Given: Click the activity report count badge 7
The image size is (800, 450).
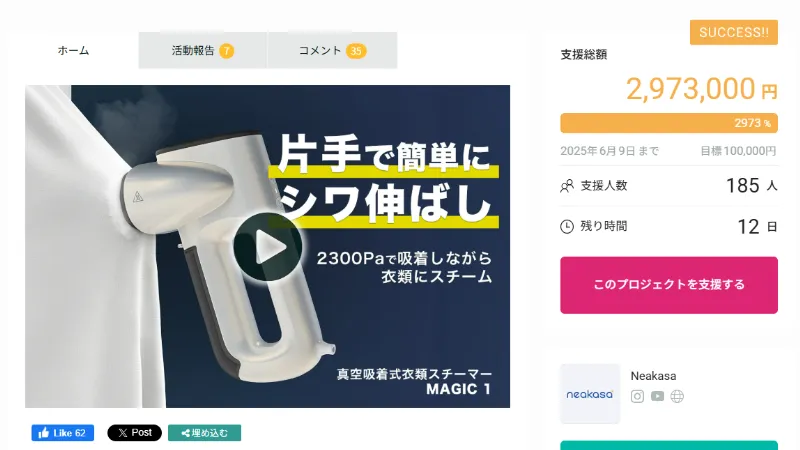Looking at the screenshot, I should tap(227, 51).
